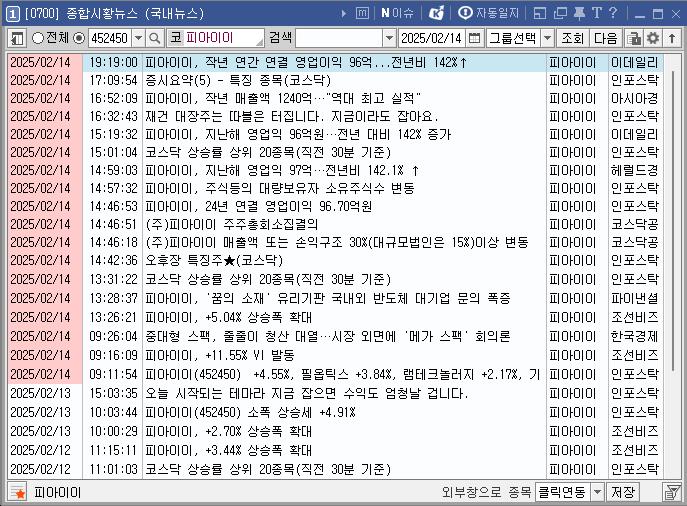Click the 저장 save button
This screenshot has width=687, height=506.
(623, 492)
